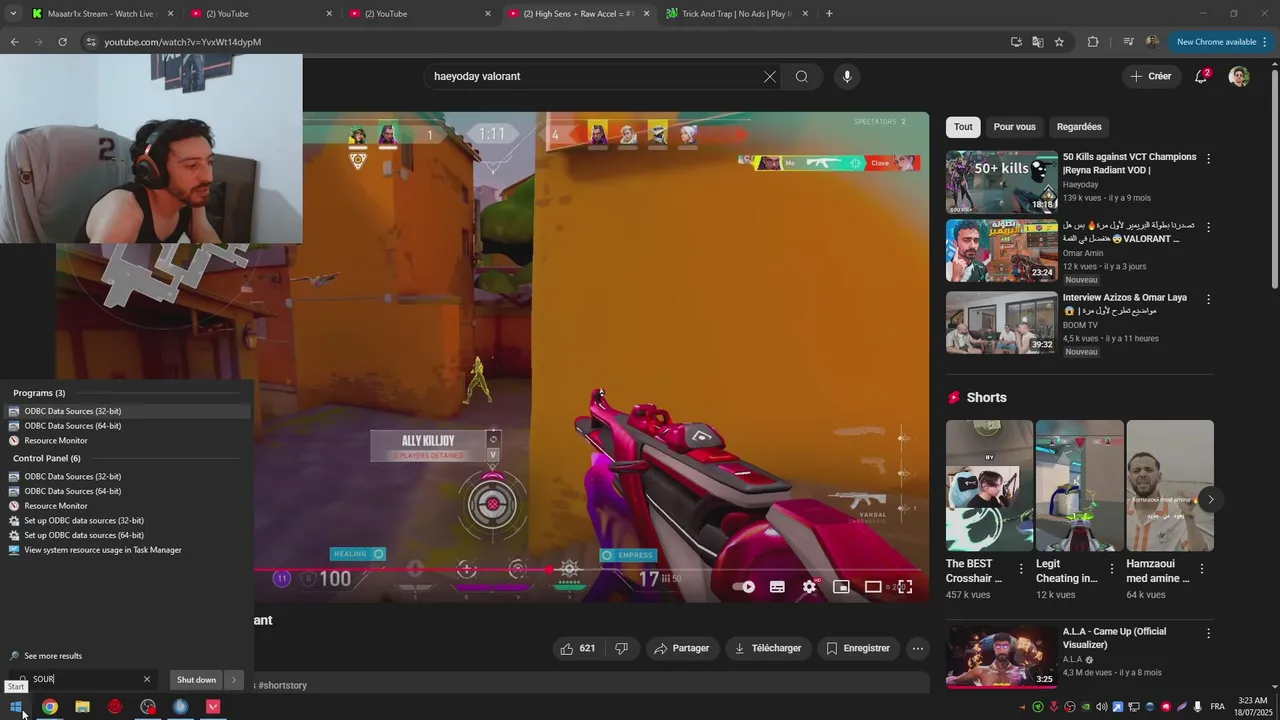Screen dimensions: 1280x720
Task: Open options for 50 Kills video
Action: [1208, 159]
